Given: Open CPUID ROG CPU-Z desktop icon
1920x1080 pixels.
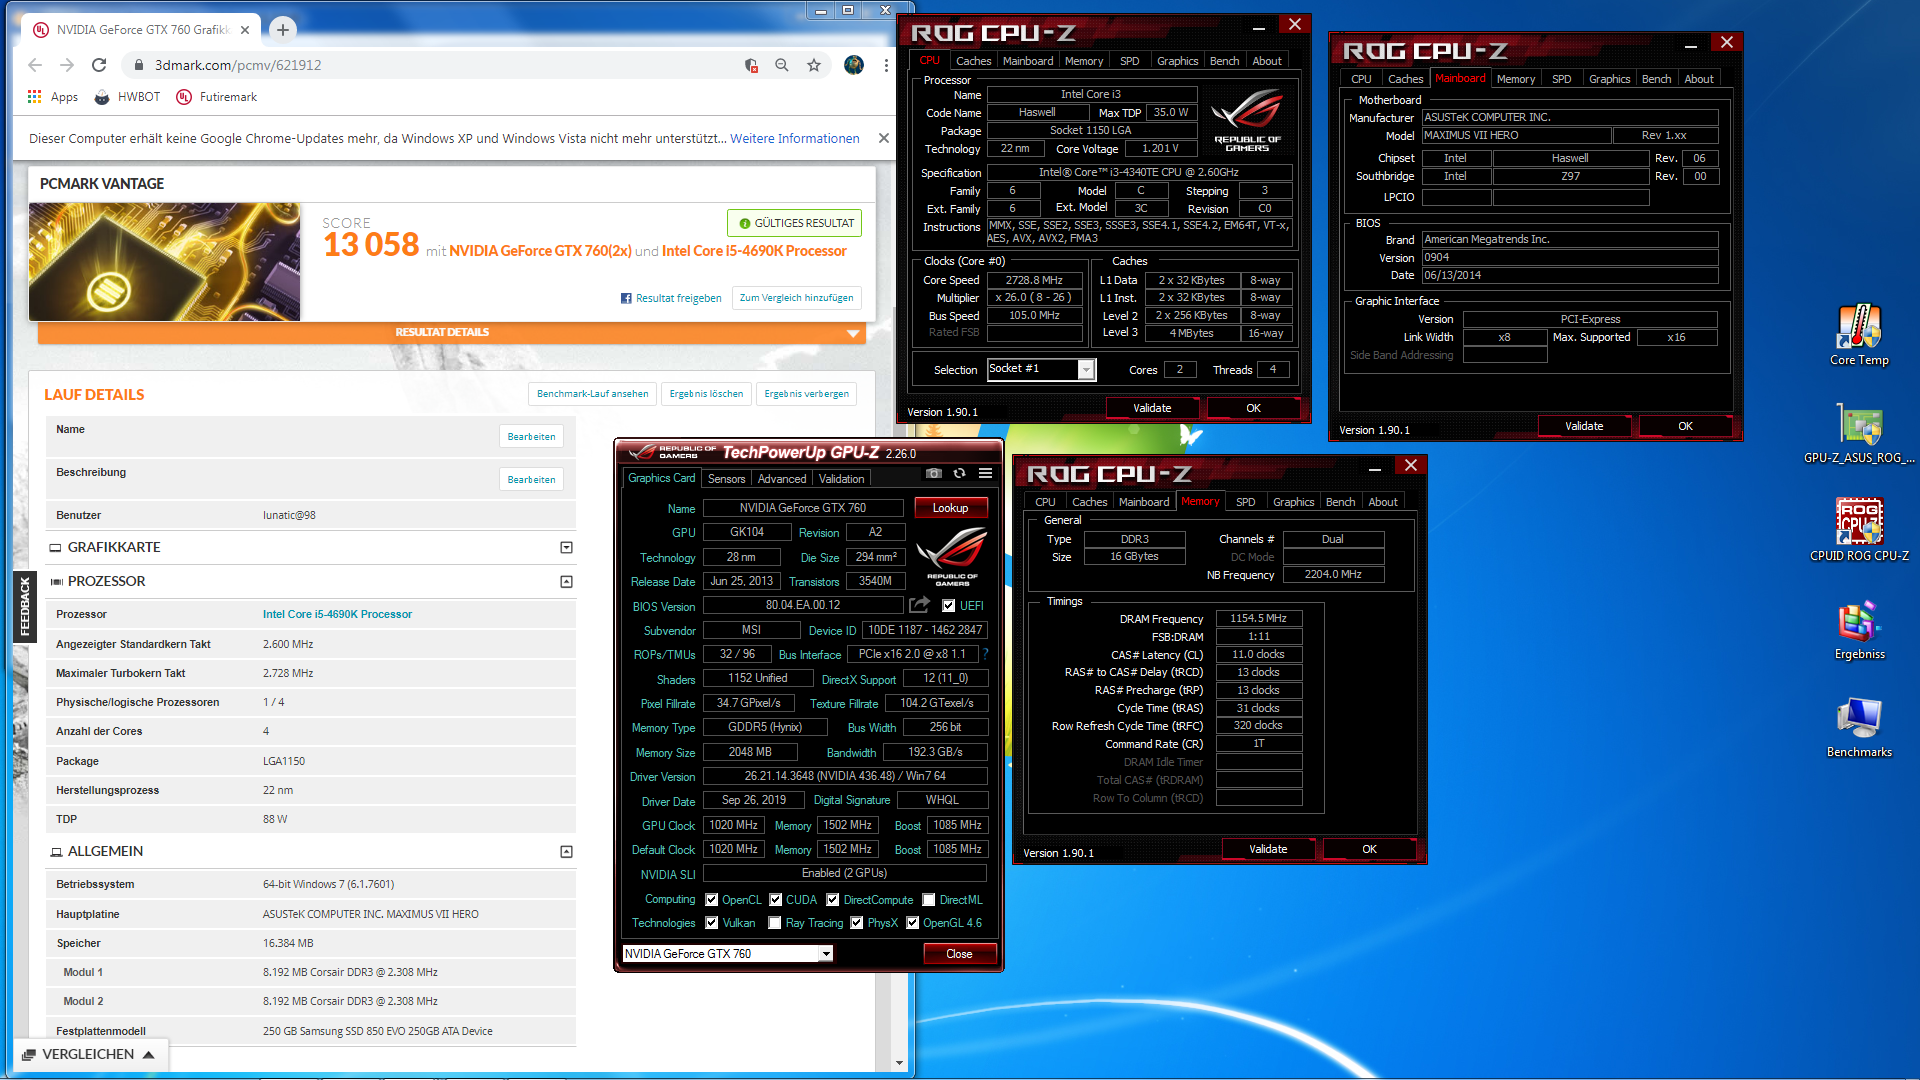Looking at the screenshot, I should (1859, 530).
